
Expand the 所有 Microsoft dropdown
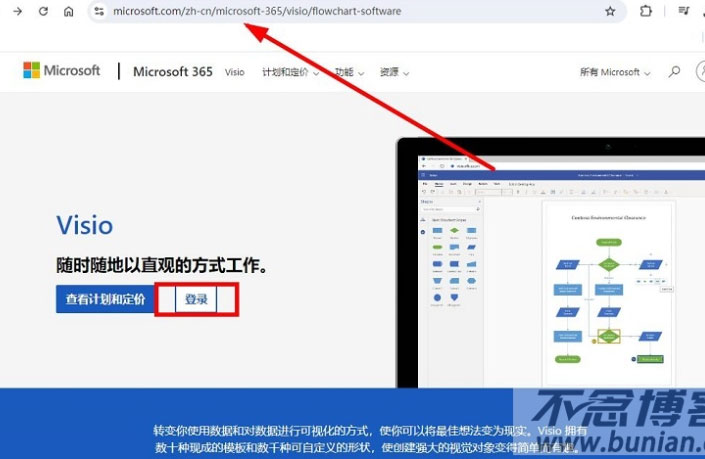615,72
